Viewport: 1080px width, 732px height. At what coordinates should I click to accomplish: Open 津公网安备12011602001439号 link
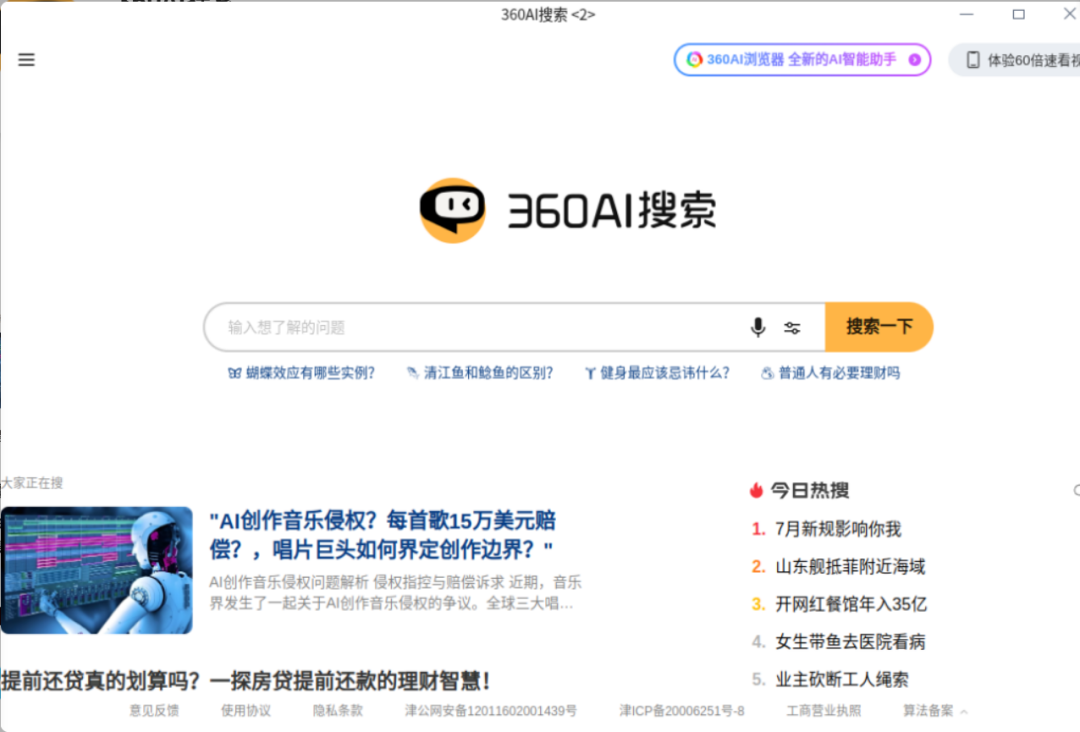(490, 711)
